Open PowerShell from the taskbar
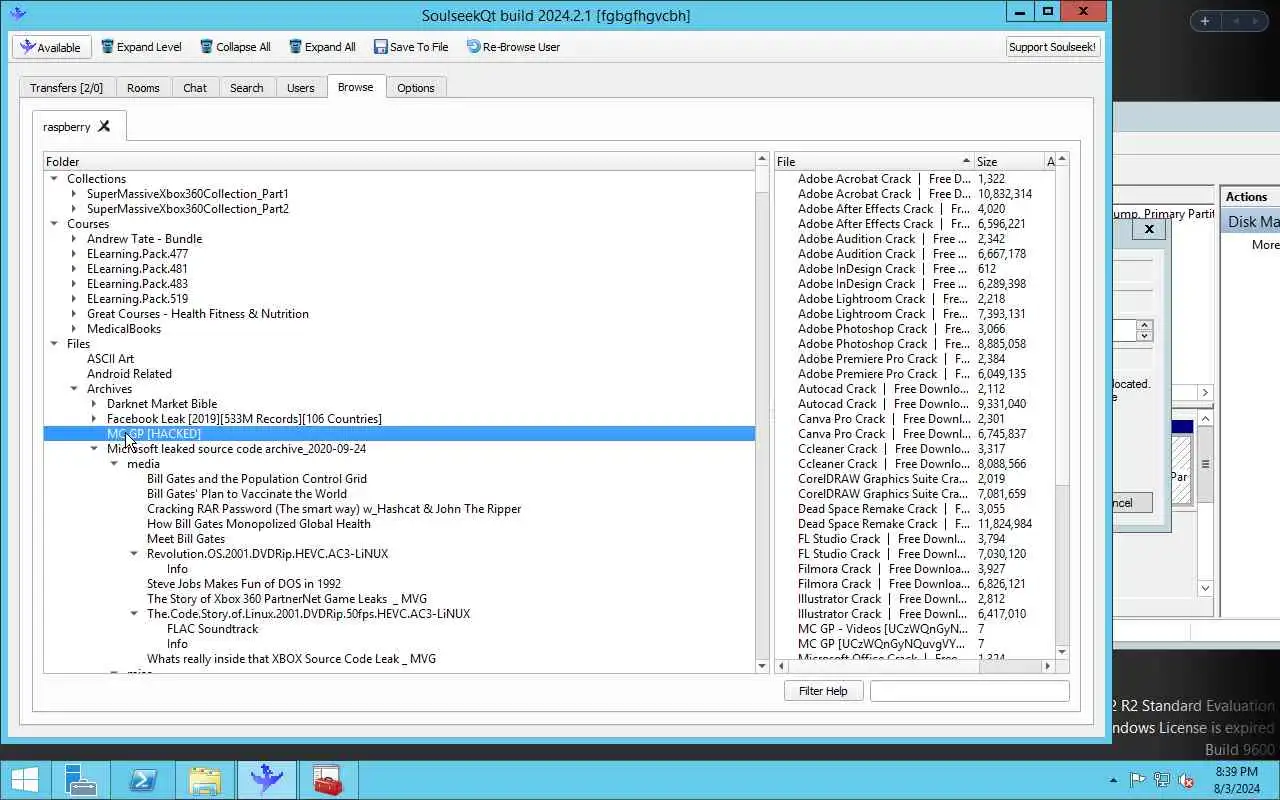1280x800 pixels. (143, 780)
